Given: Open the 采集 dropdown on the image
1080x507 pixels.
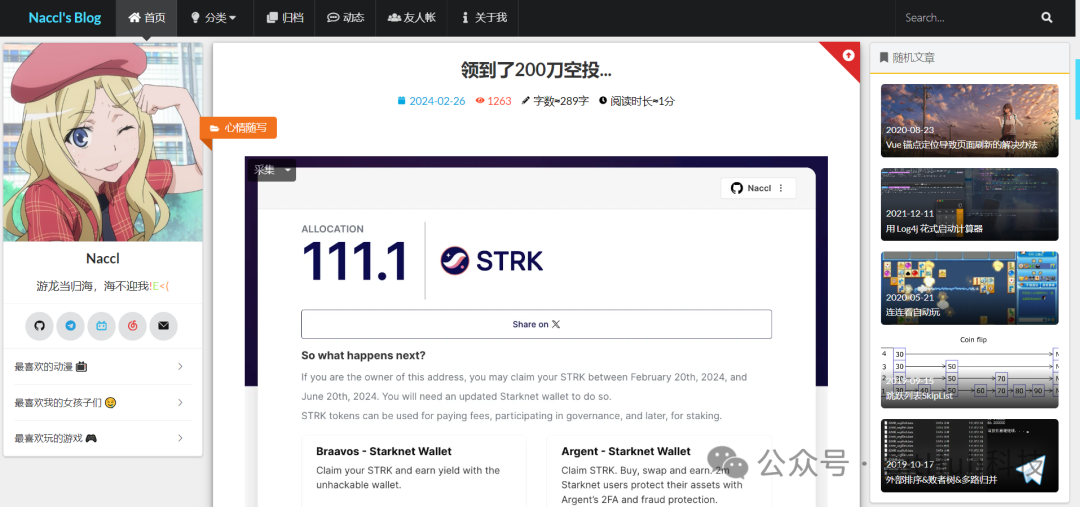Looking at the screenshot, I should [x=273, y=170].
